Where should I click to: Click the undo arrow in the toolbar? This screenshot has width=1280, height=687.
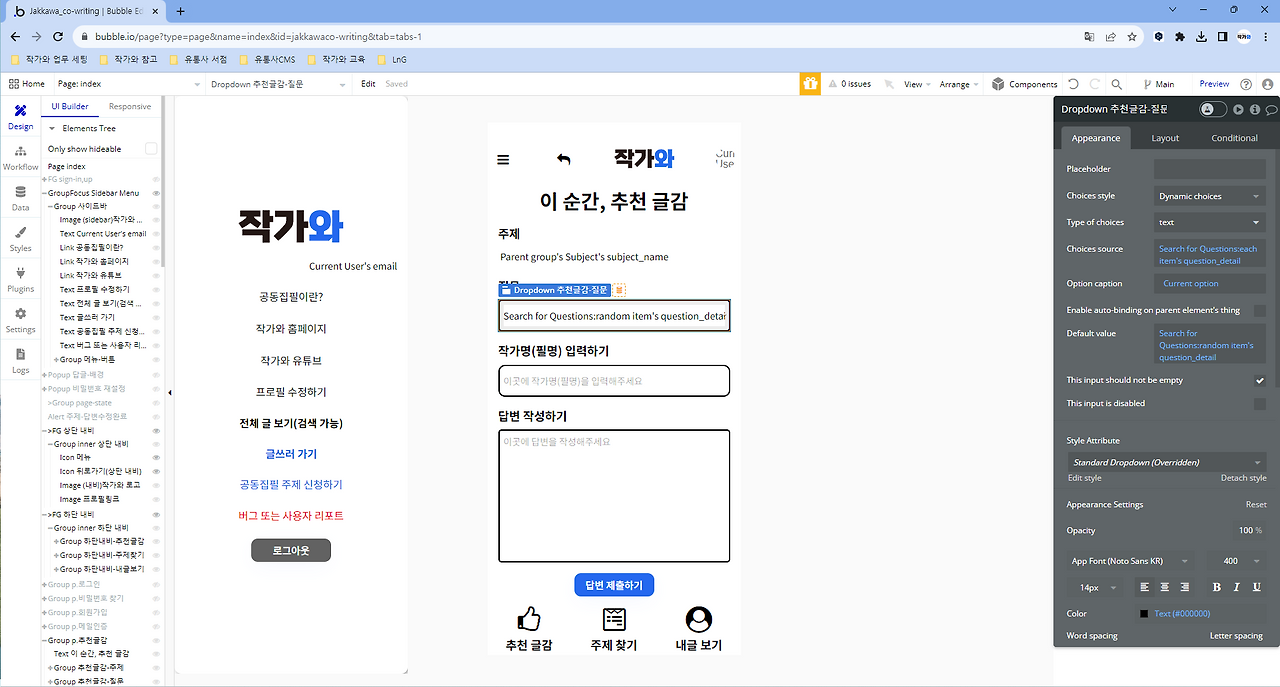point(1072,84)
